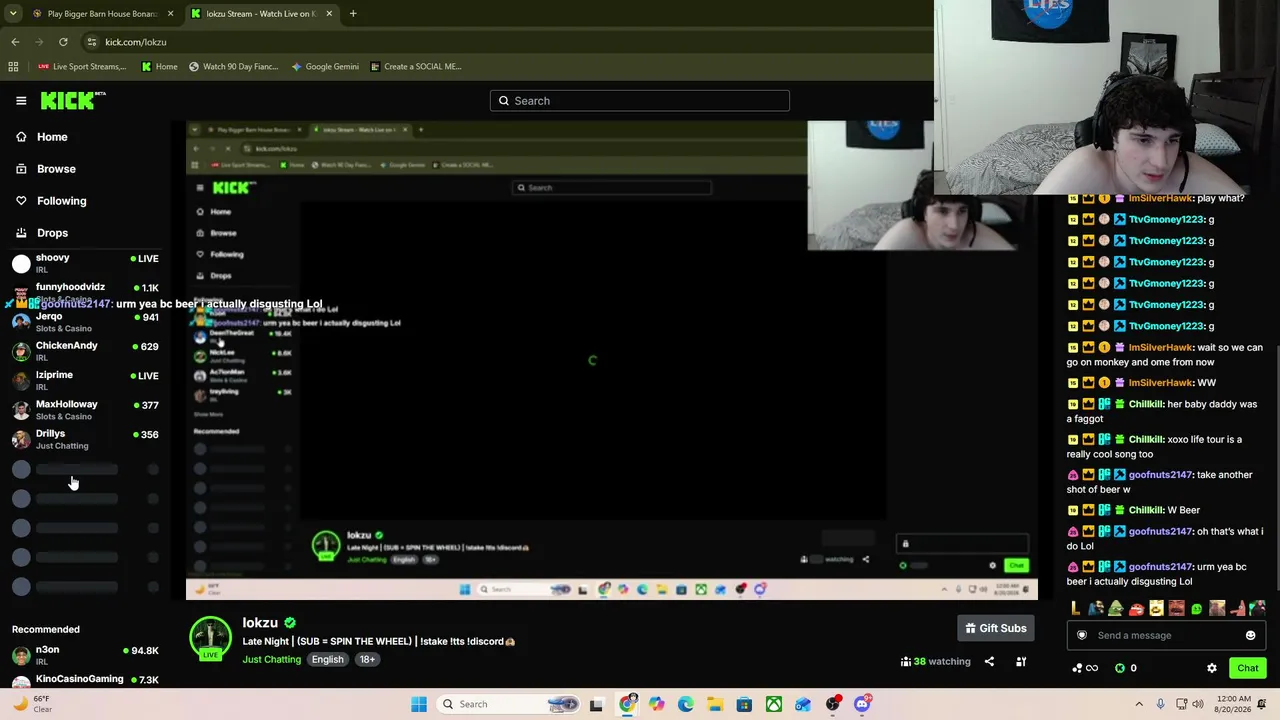Open the taskbar volume control

click(1199, 704)
